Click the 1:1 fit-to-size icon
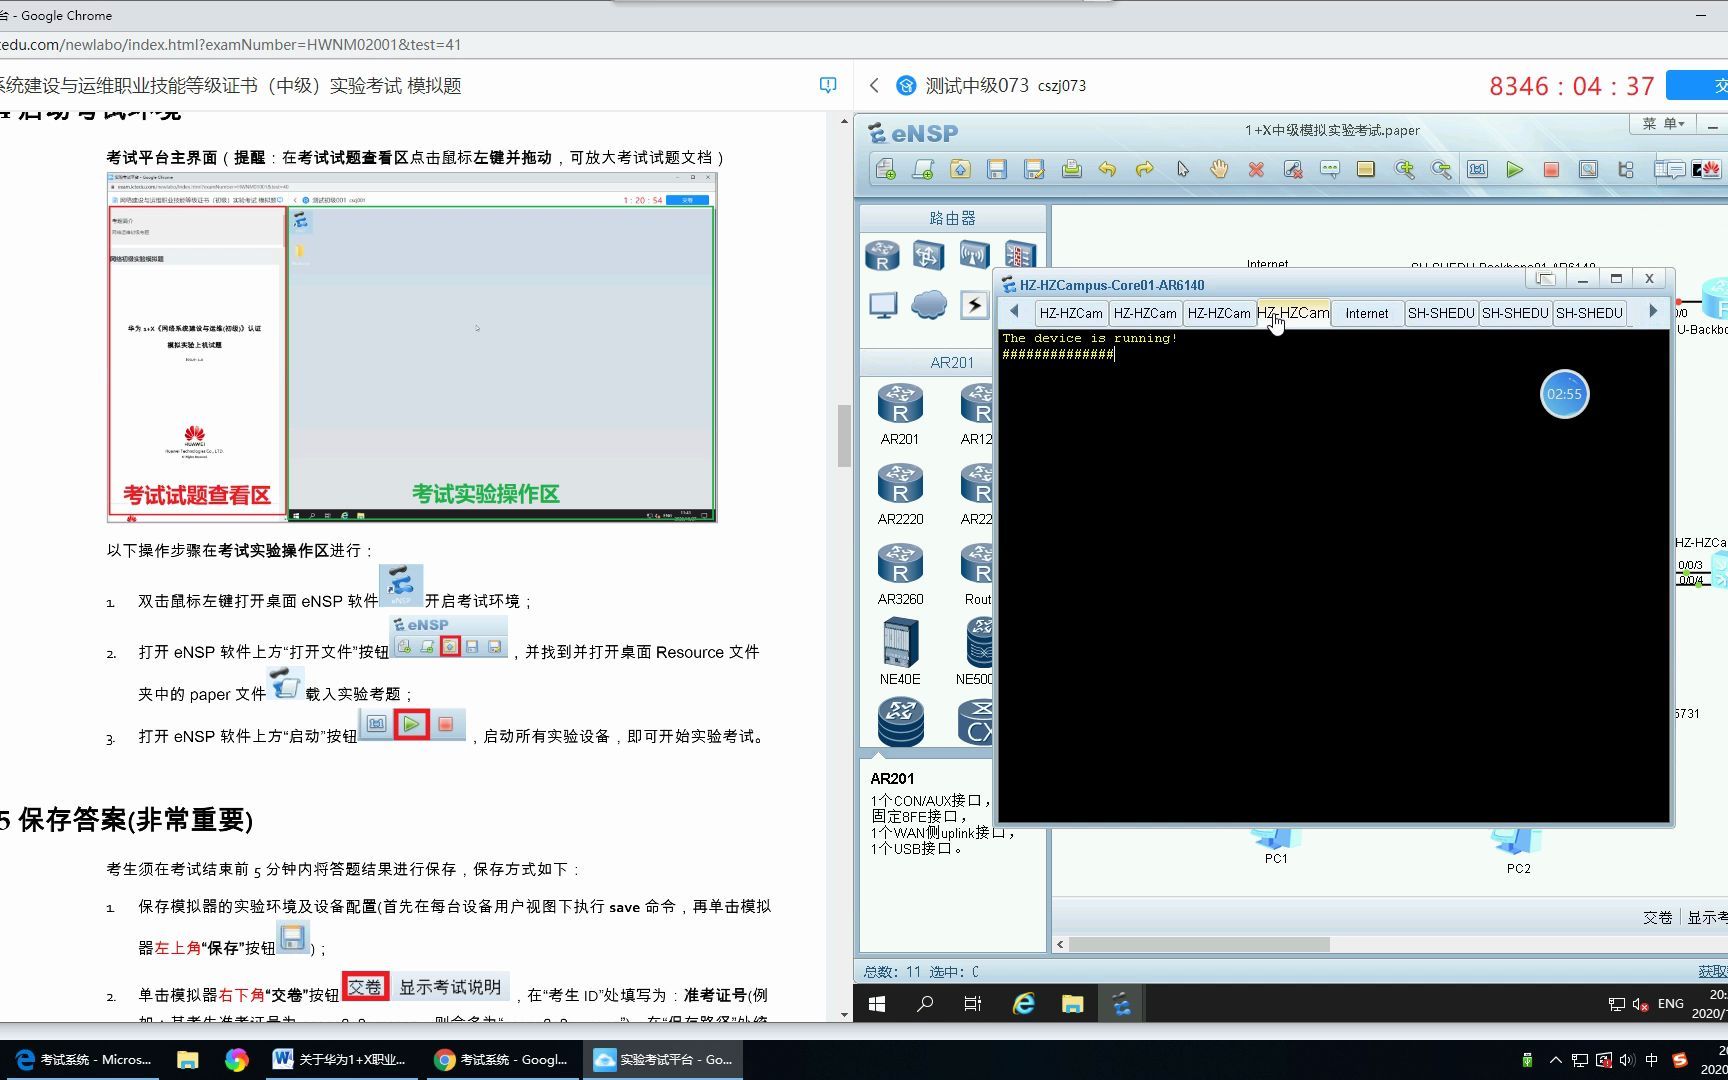The height and width of the screenshot is (1080, 1728). coord(1477,169)
